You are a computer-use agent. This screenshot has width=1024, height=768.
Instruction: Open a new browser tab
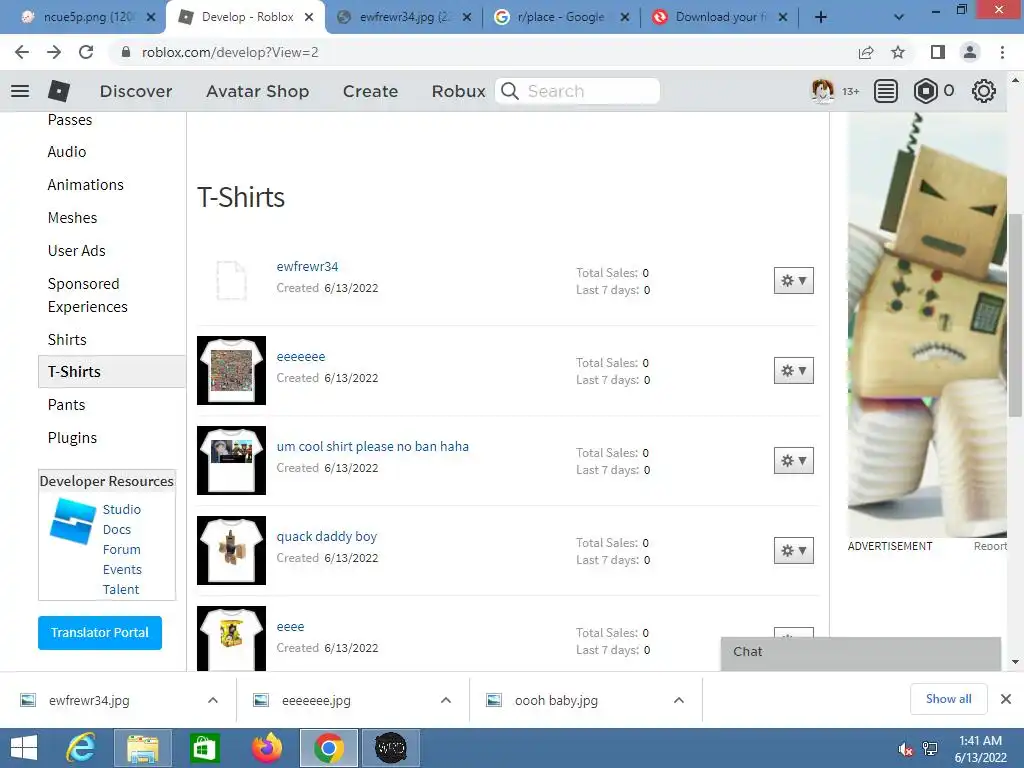tap(821, 17)
